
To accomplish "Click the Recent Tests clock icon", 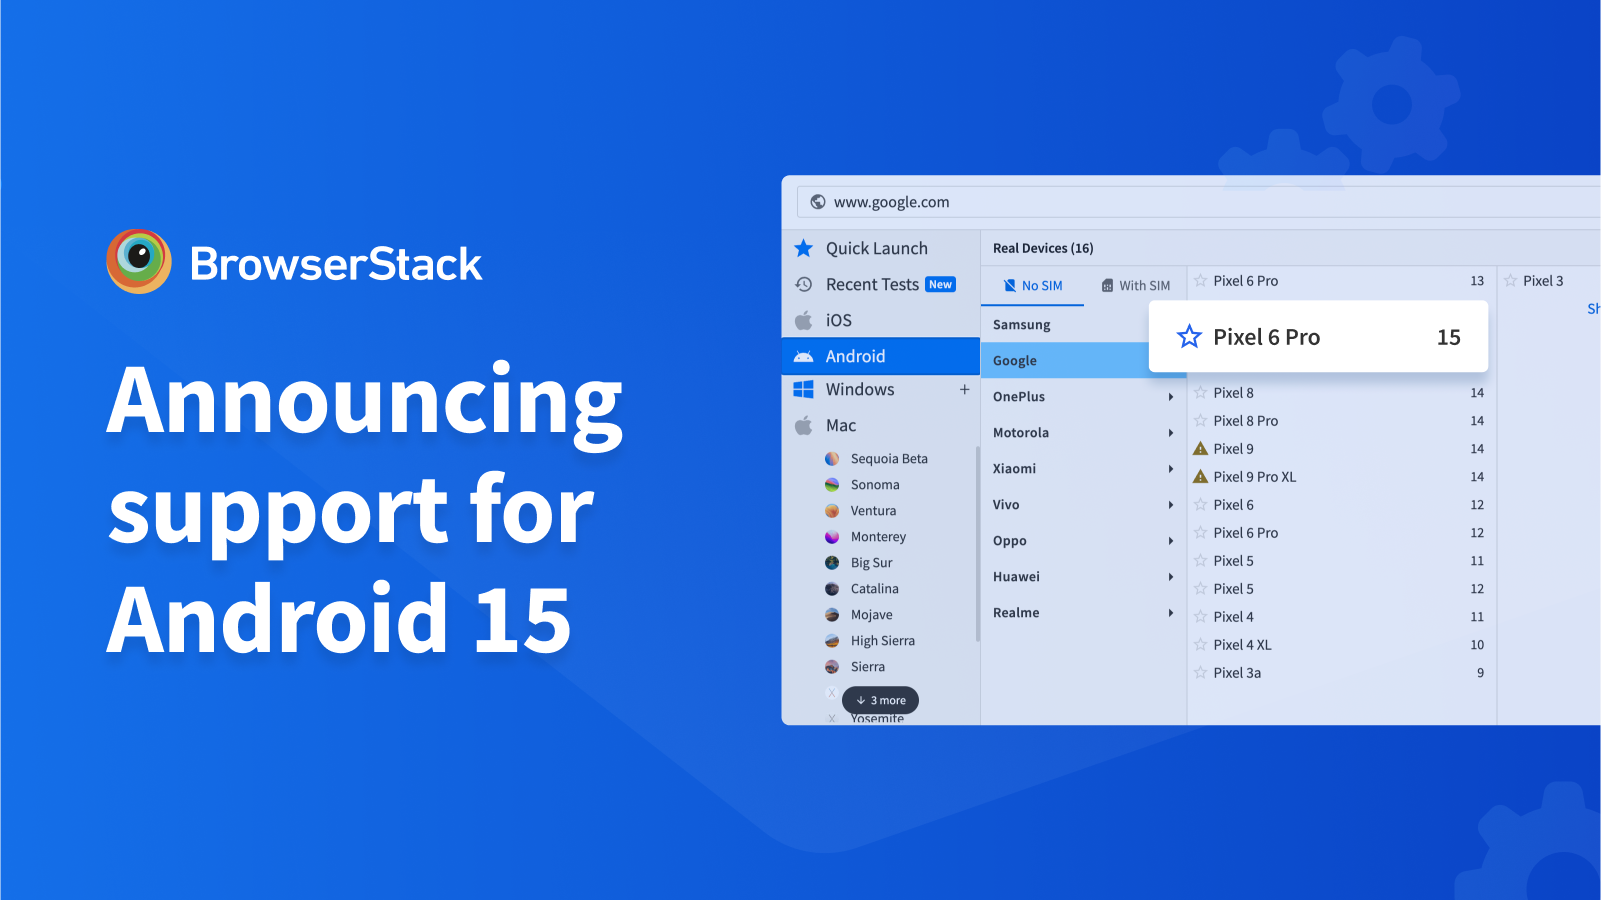I will pos(803,285).
